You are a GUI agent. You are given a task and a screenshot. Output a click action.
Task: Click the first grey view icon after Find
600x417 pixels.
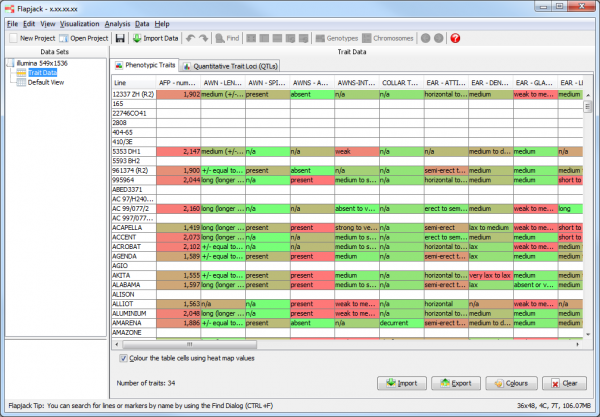point(251,38)
